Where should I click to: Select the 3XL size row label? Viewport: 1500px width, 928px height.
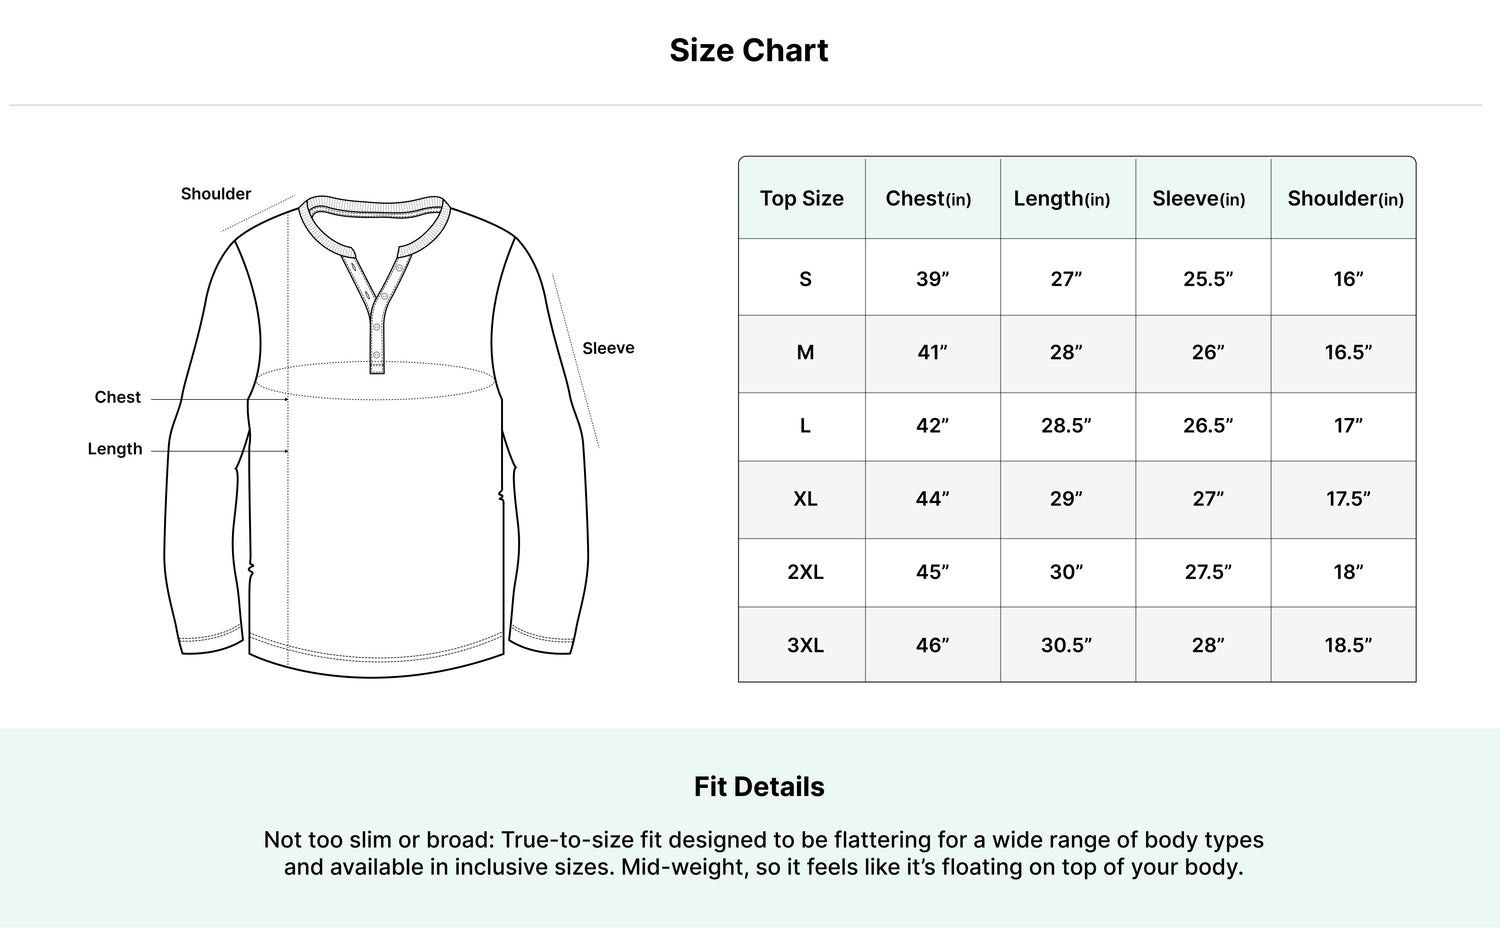(805, 645)
